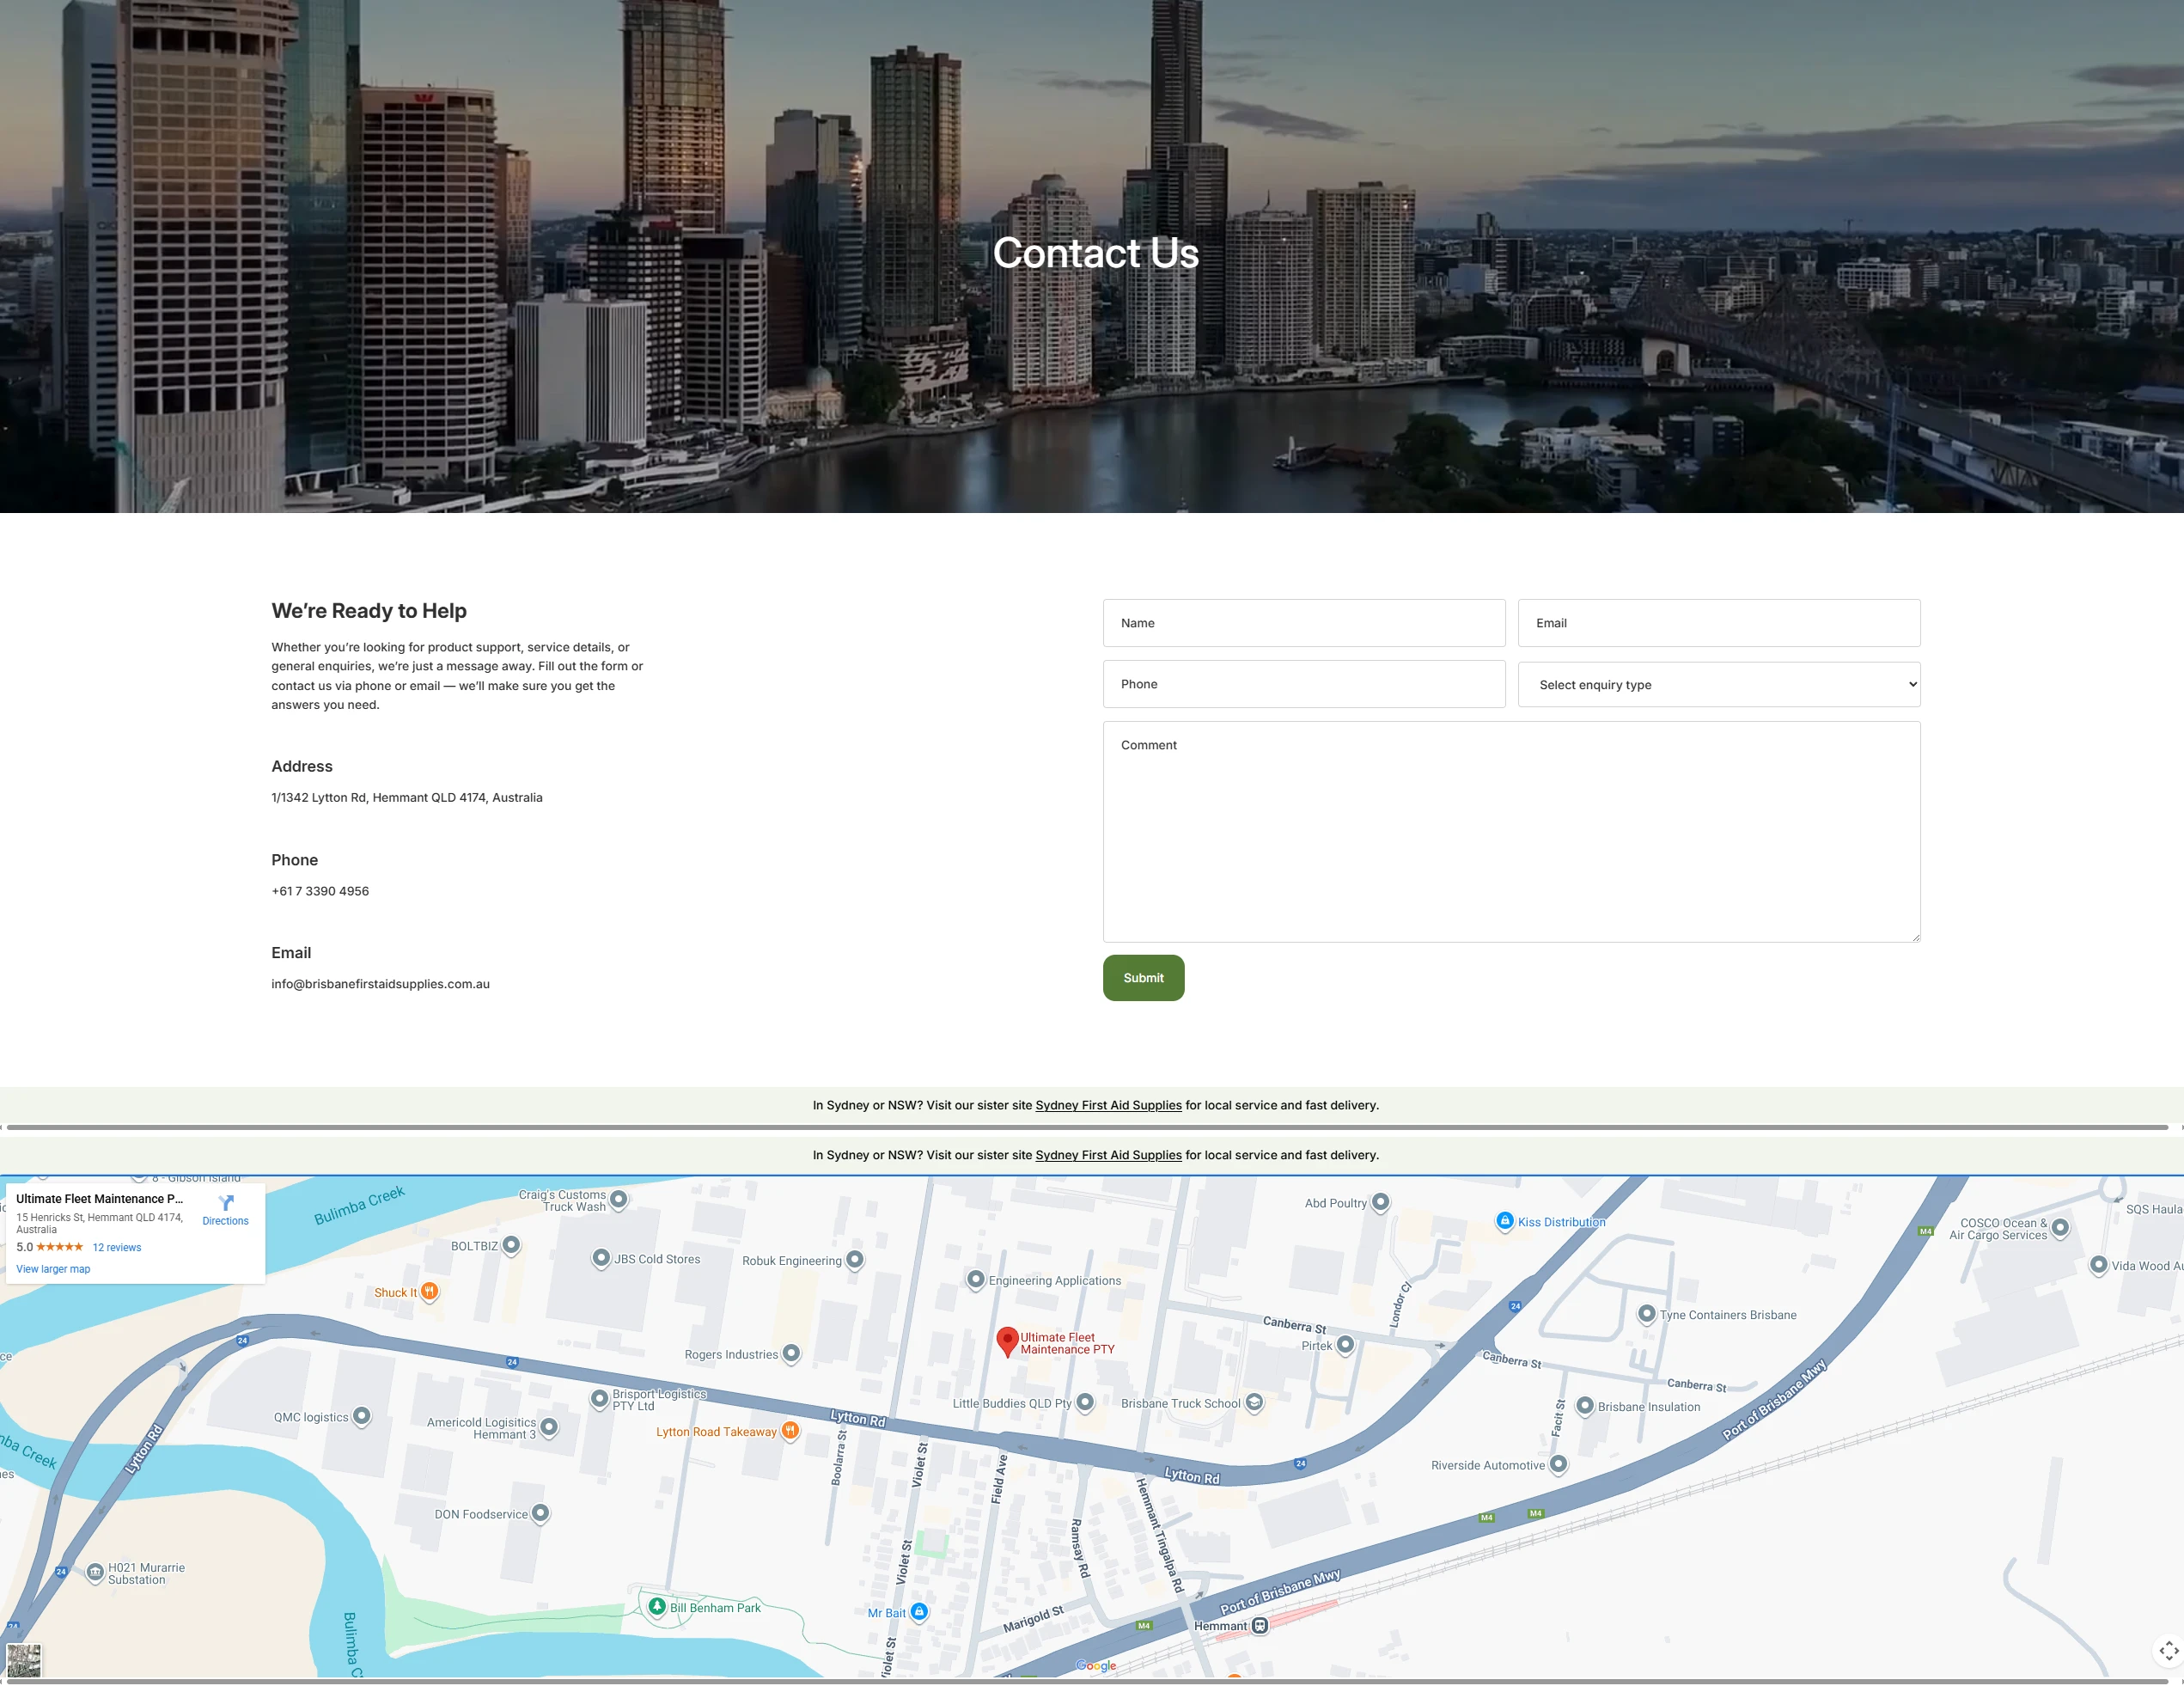Click H021 Murarrie Substation marker
Viewport: 2184px width, 1686px height.
tap(95, 1572)
